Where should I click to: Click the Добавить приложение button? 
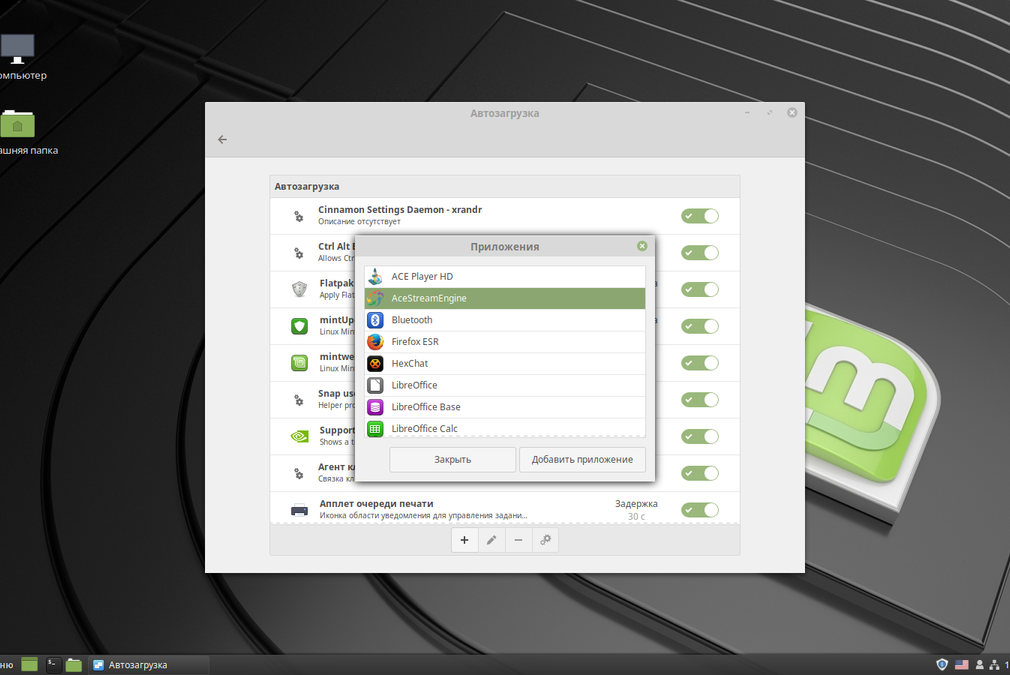(582, 460)
